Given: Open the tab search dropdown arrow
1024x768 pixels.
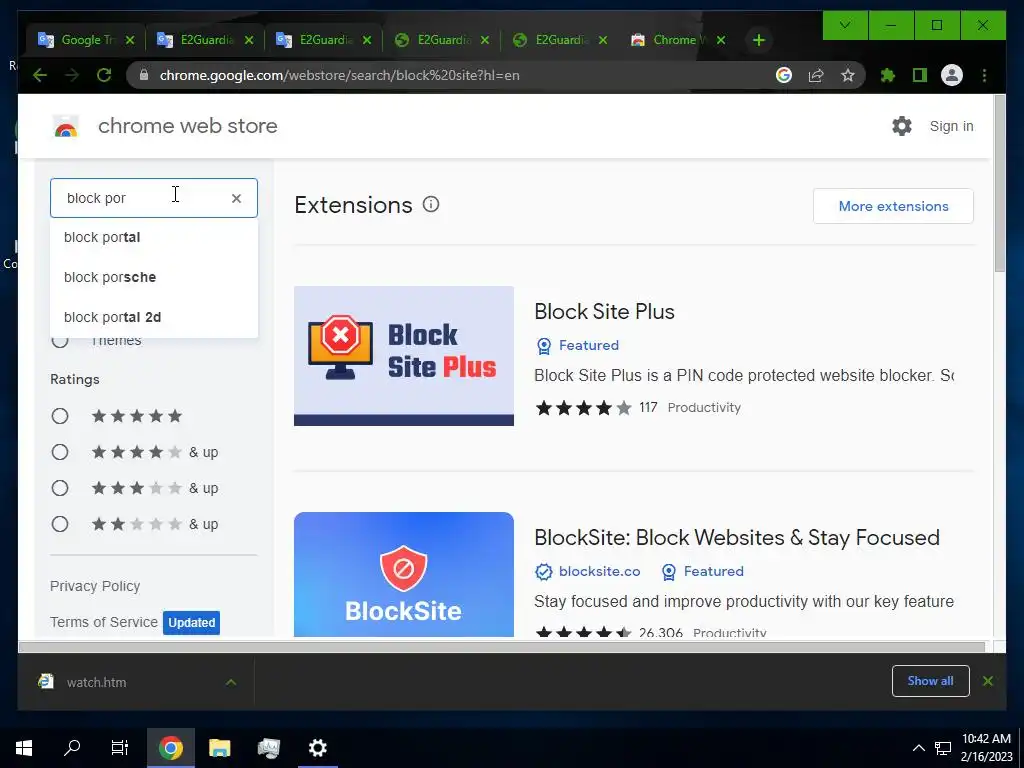Looking at the screenshot, I should (844, 25).
